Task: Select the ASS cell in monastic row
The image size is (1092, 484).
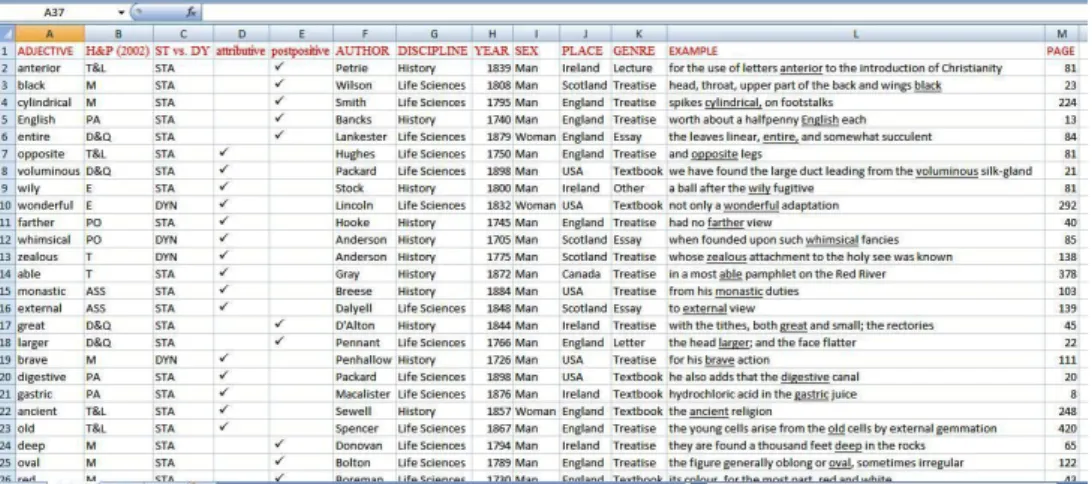Action: 118,291
